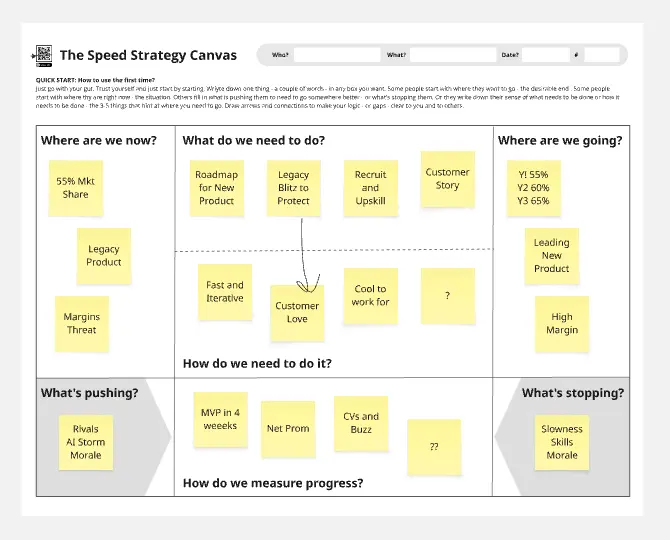This screenshot has height=540, width=670.
Task: Click the Who? input field
Action: [337, 55]
